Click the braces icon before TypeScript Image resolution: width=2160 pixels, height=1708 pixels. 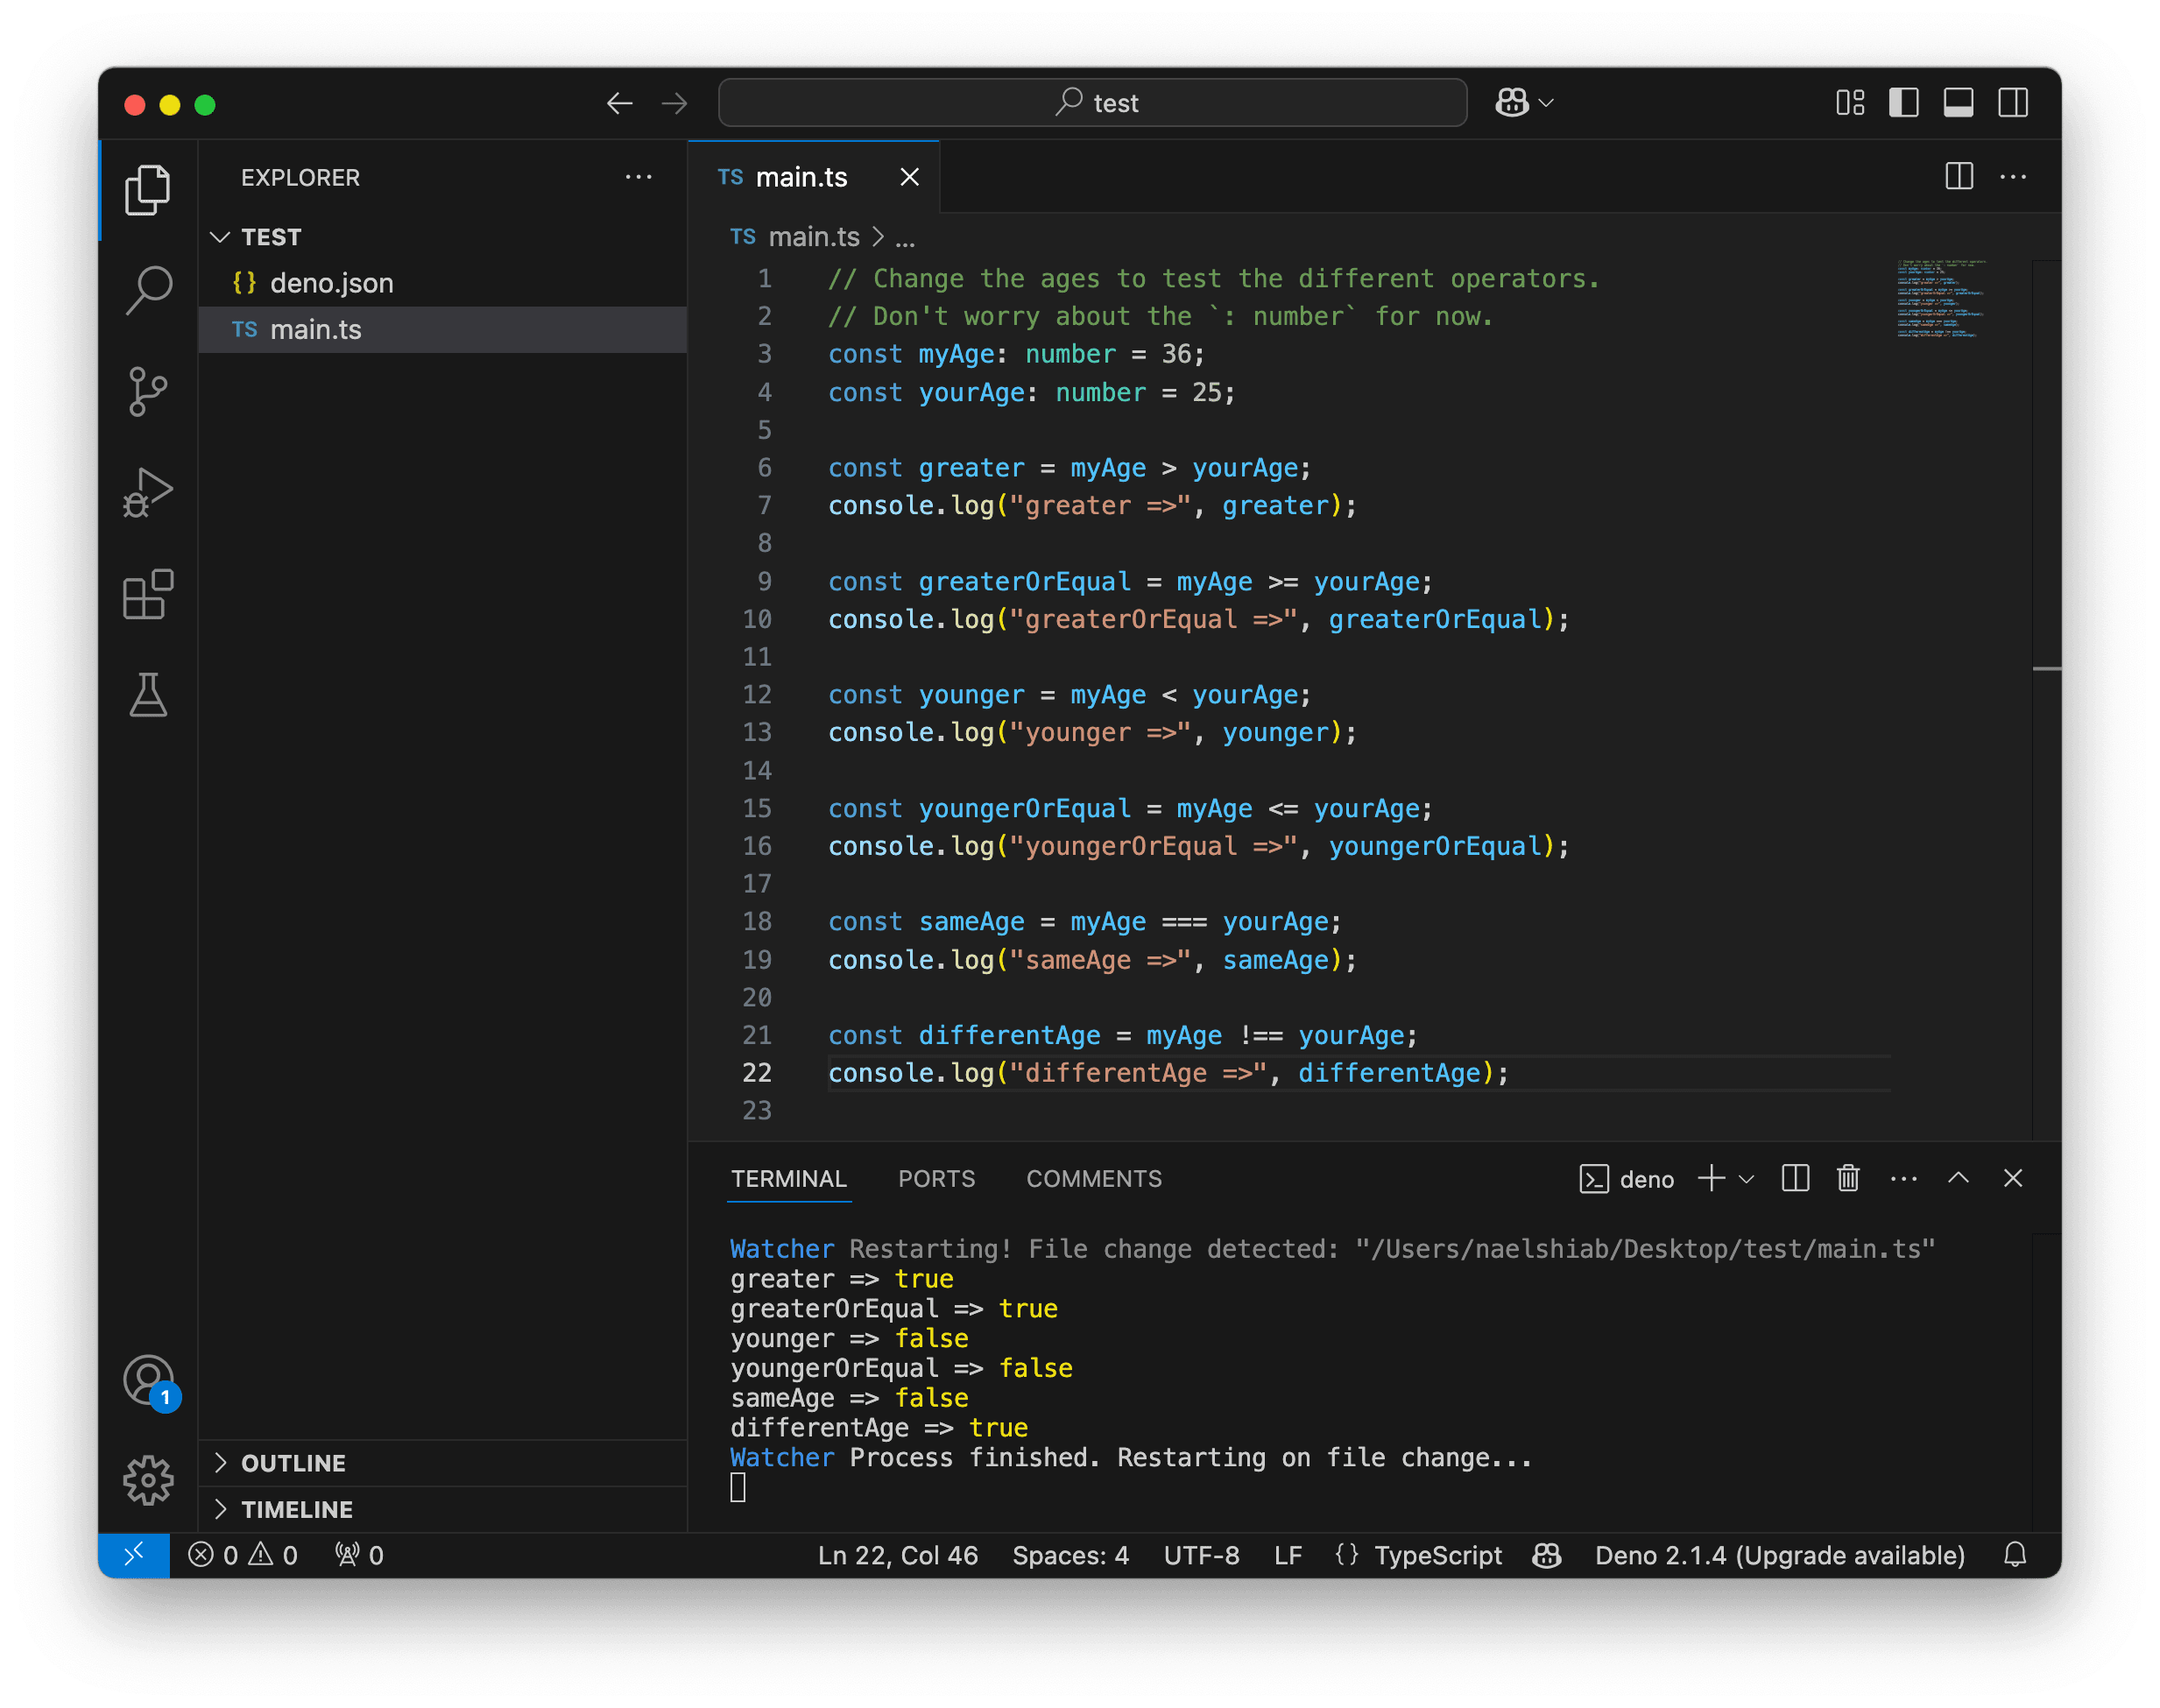click(x=1346, y=1555)
